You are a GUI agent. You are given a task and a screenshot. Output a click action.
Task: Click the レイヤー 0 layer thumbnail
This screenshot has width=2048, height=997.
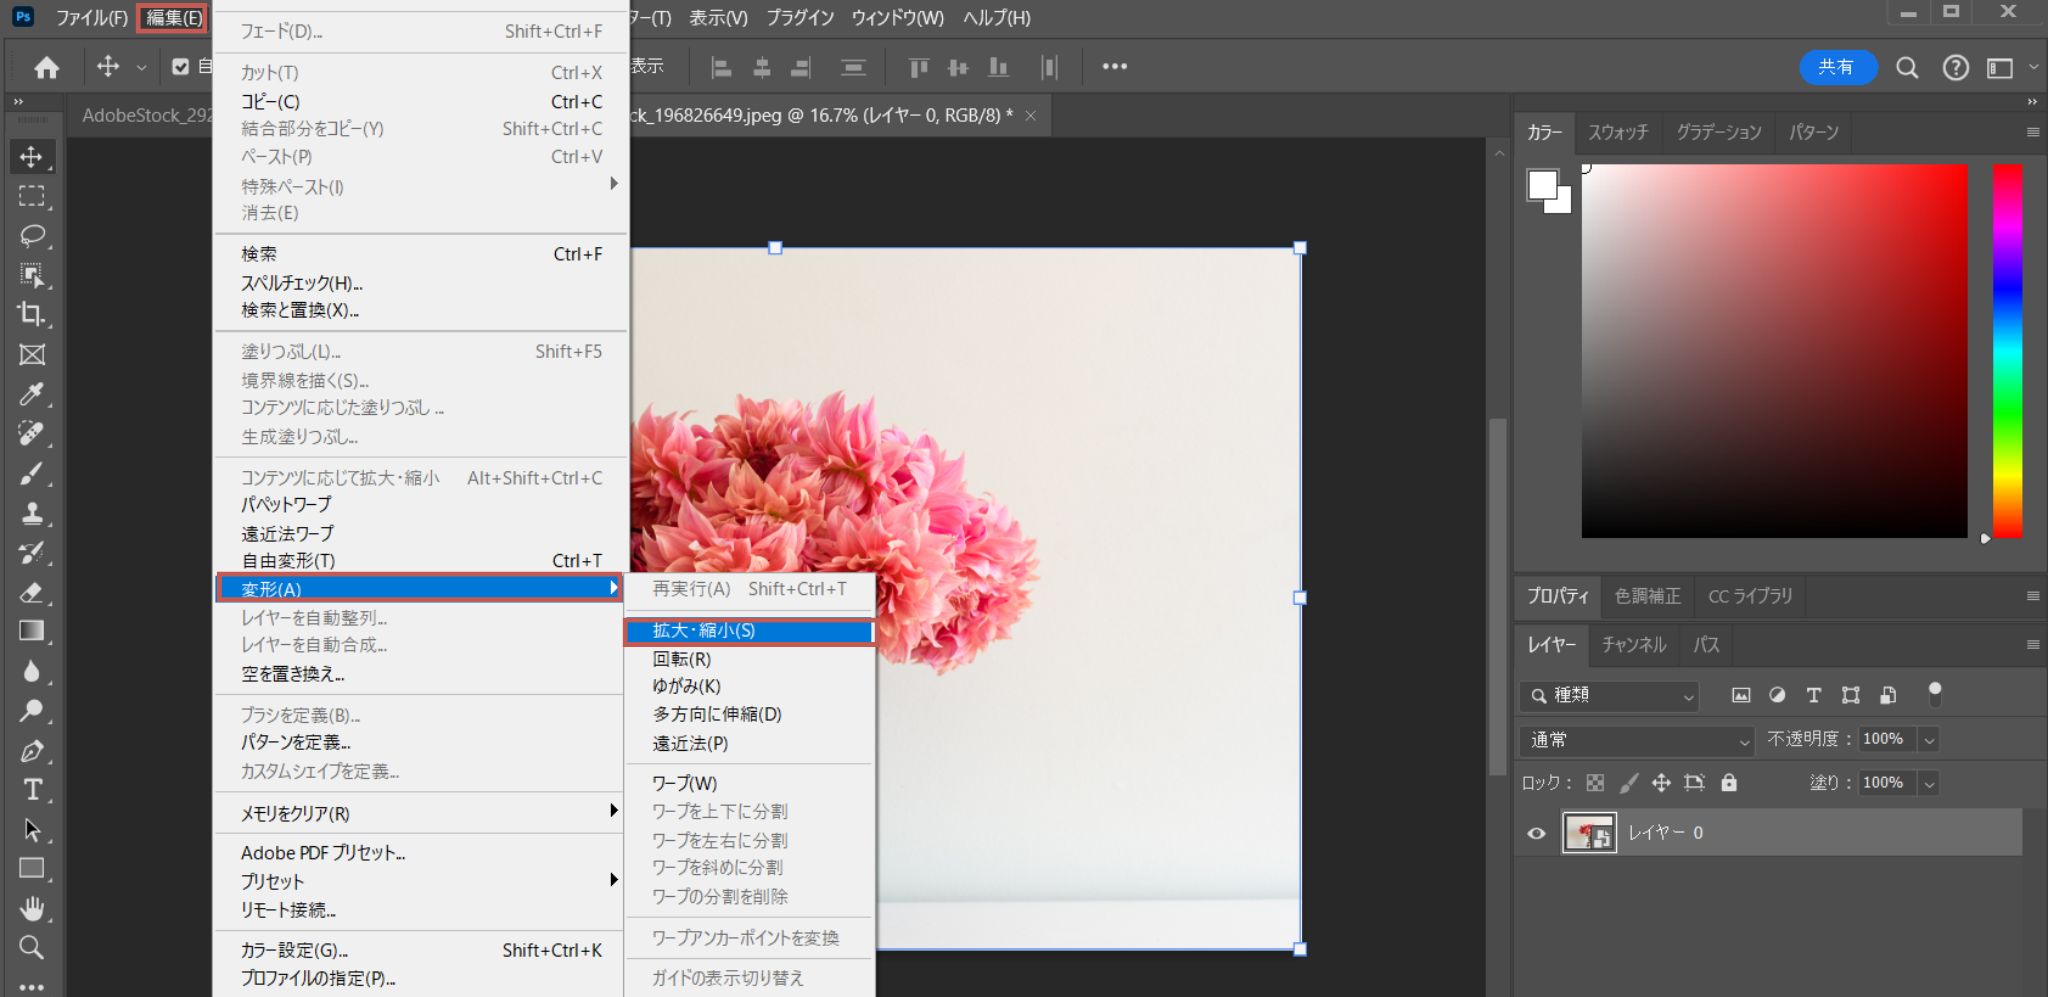point(1589,833)
